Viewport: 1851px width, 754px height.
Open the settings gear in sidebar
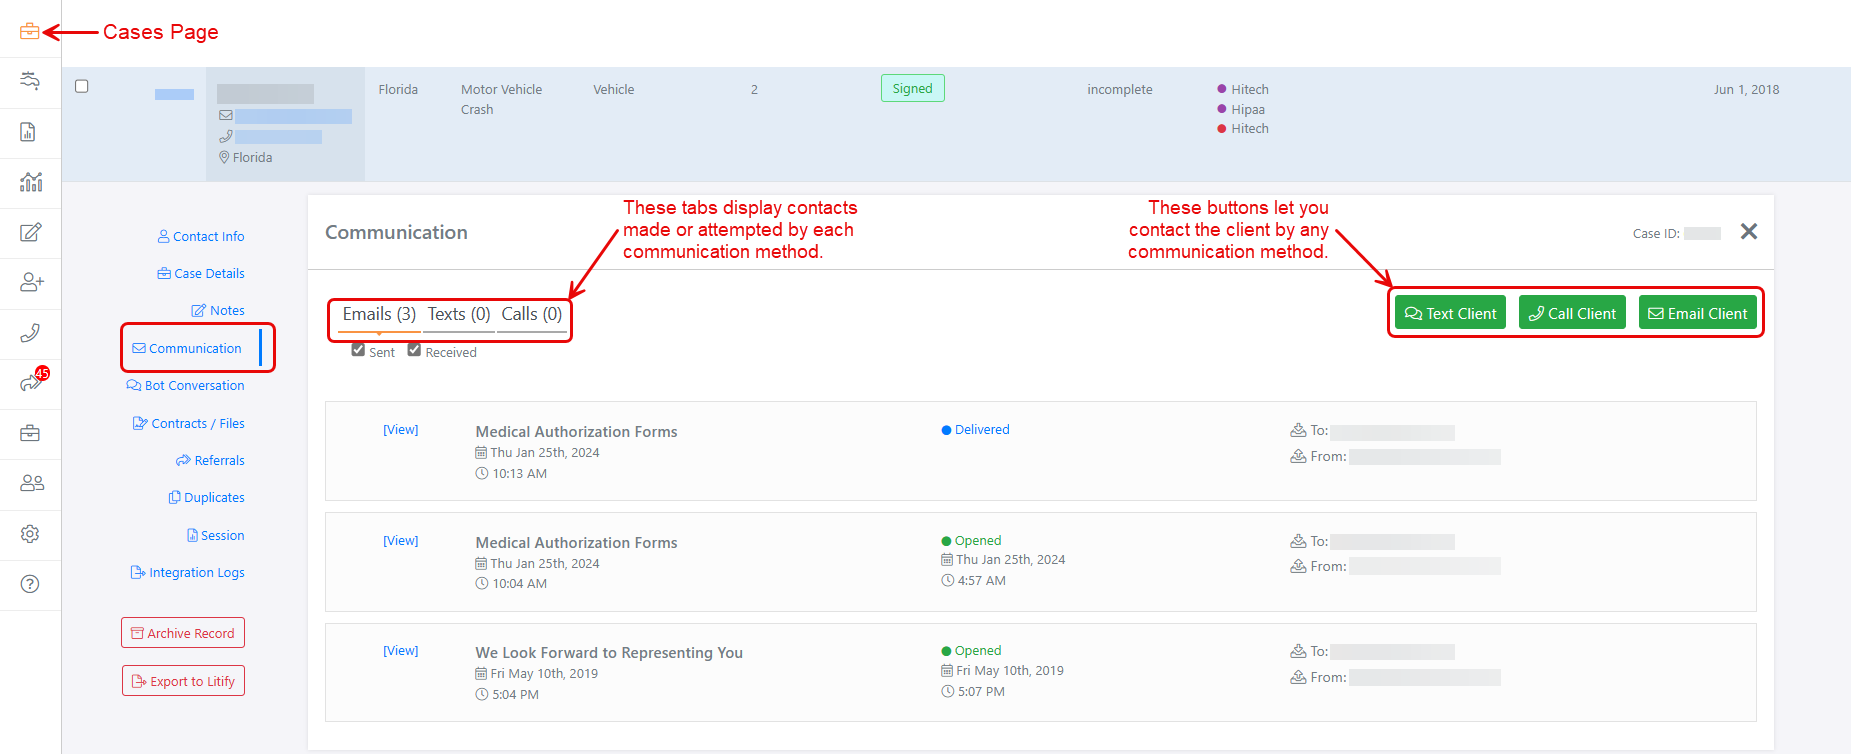coord(30,534)
